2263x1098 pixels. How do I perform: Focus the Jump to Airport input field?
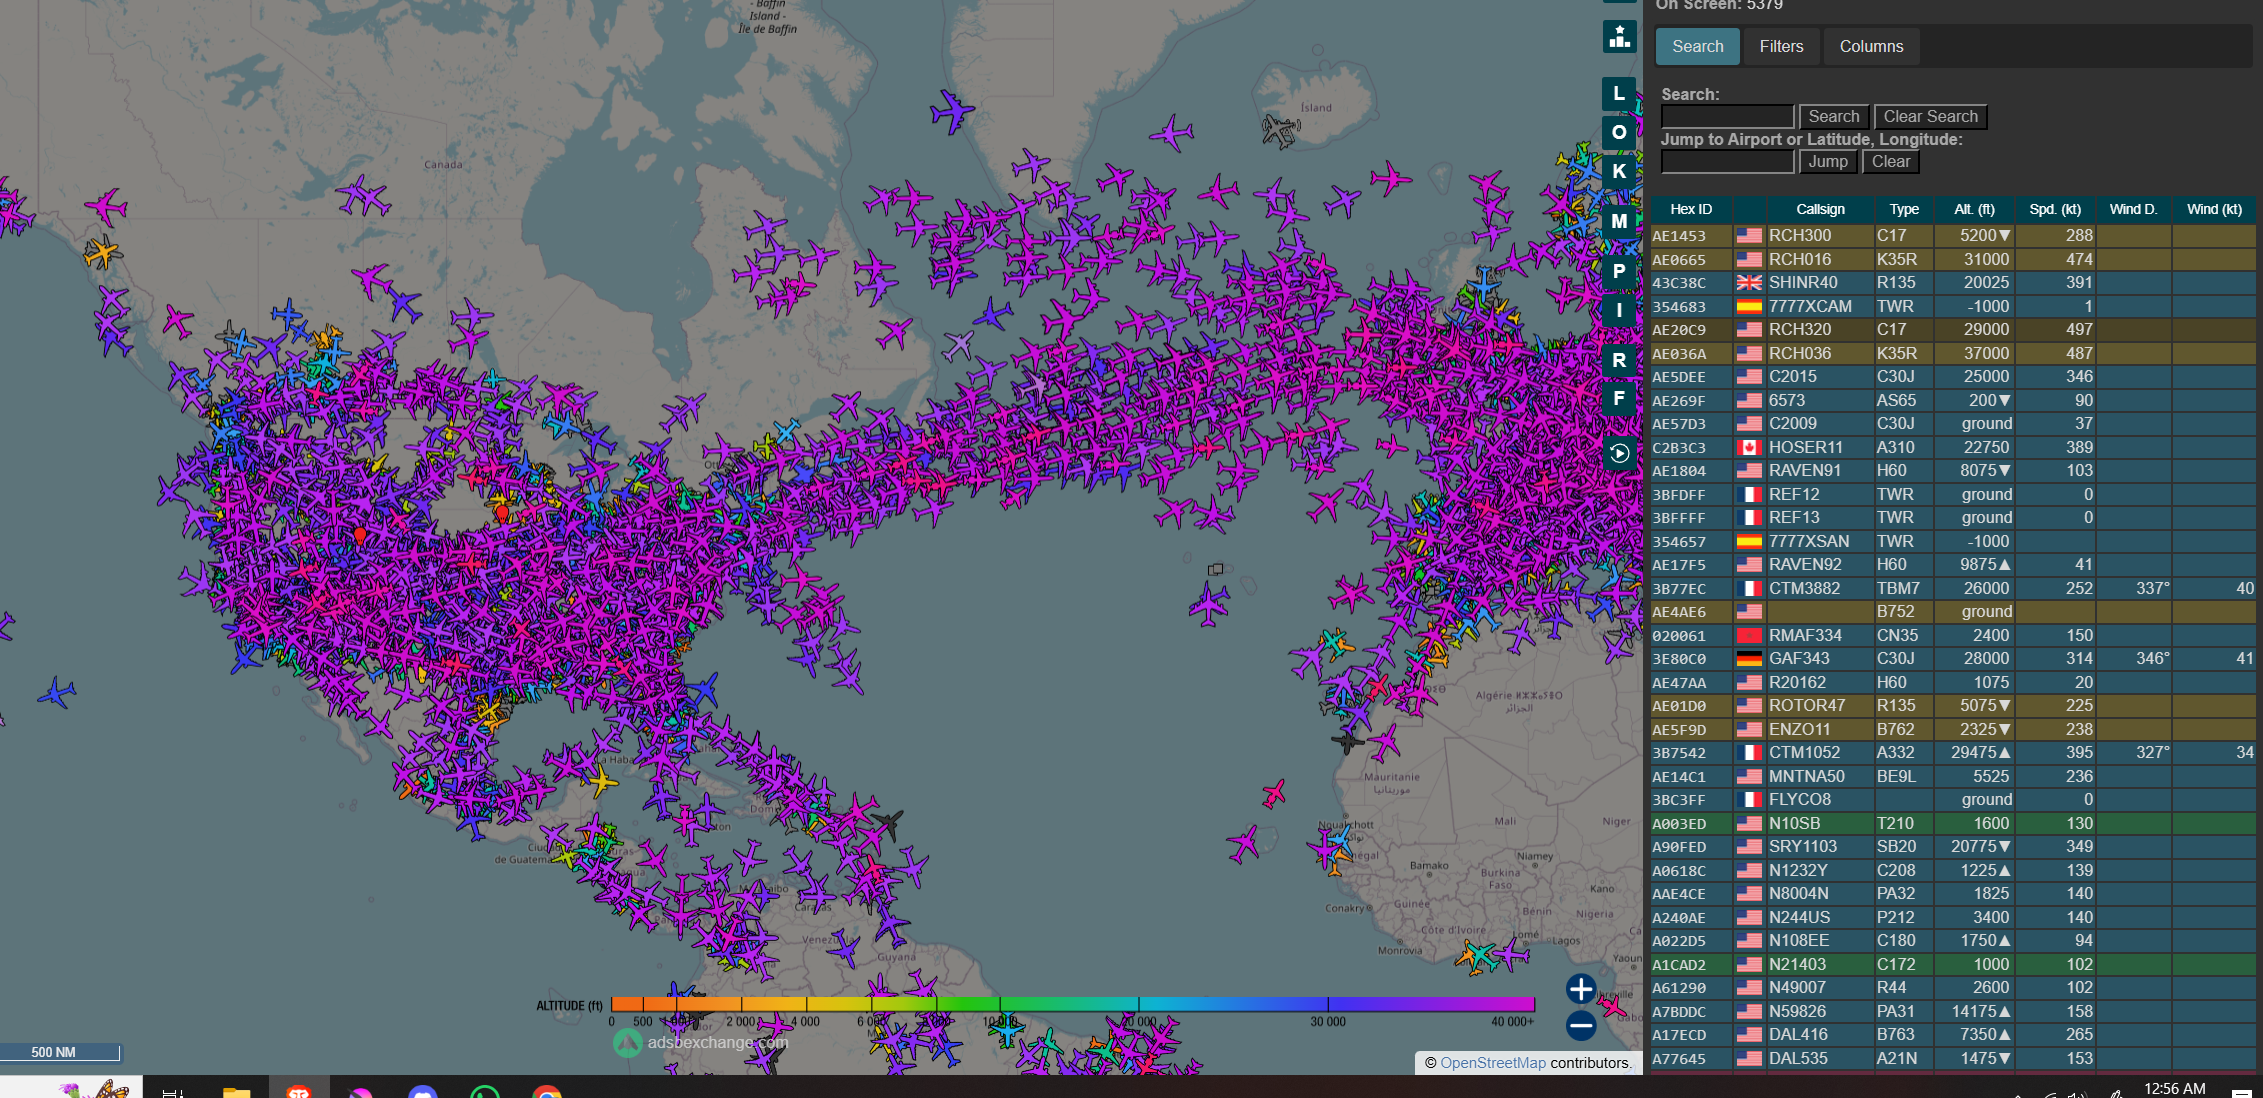tap(1727, 162)
